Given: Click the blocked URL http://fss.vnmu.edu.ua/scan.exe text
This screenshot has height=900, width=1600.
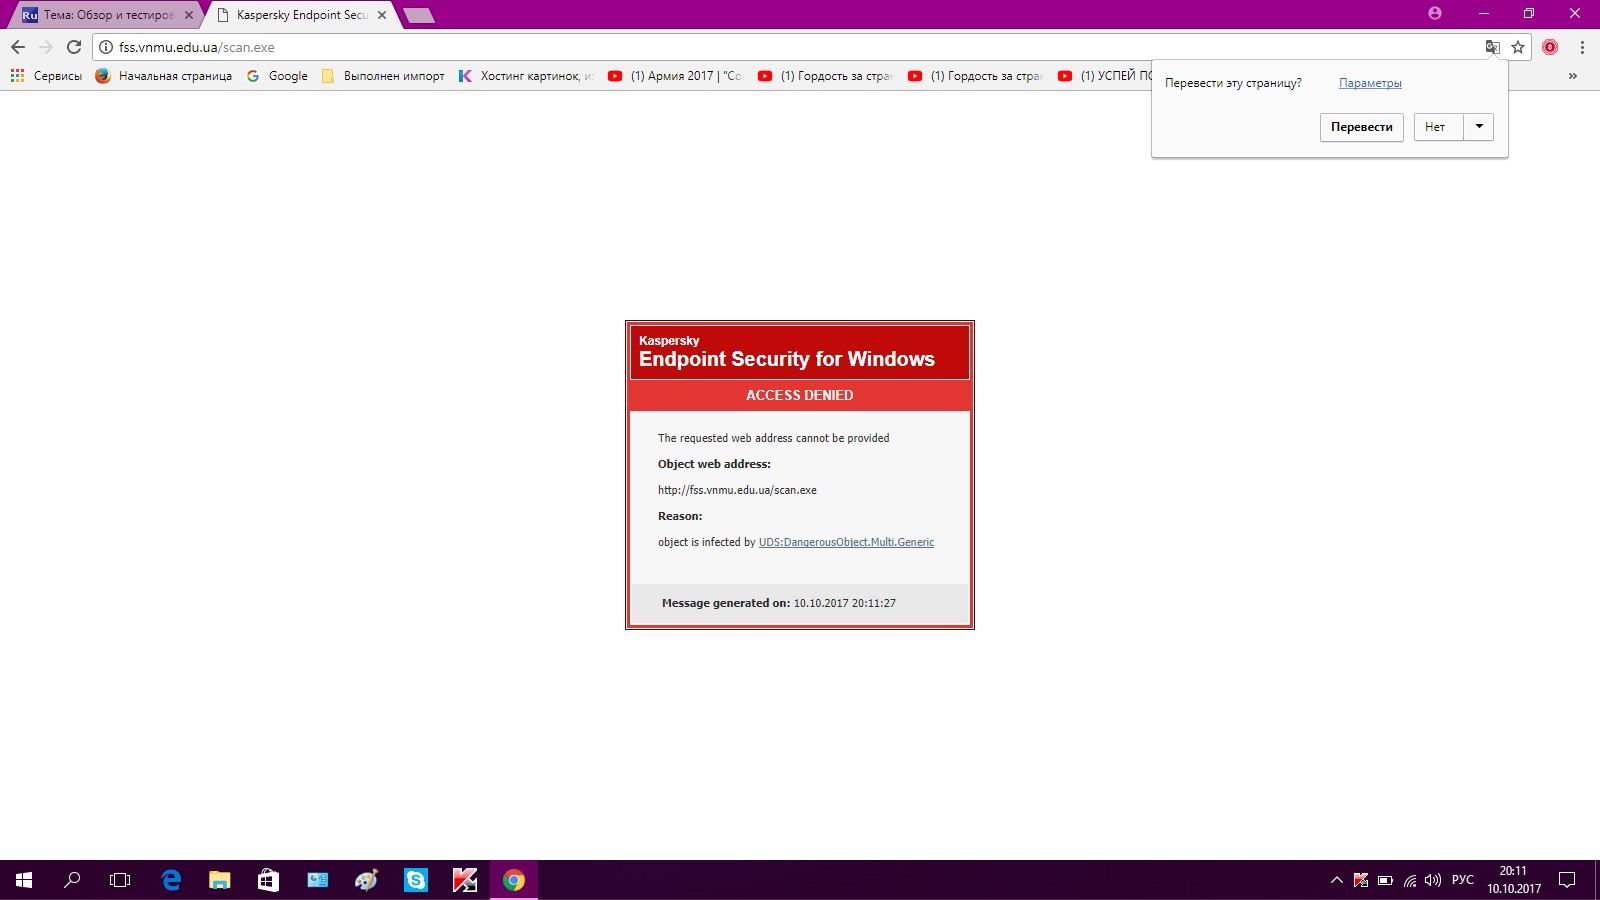Looking at the screenshot, I should [x=737, y=490].
